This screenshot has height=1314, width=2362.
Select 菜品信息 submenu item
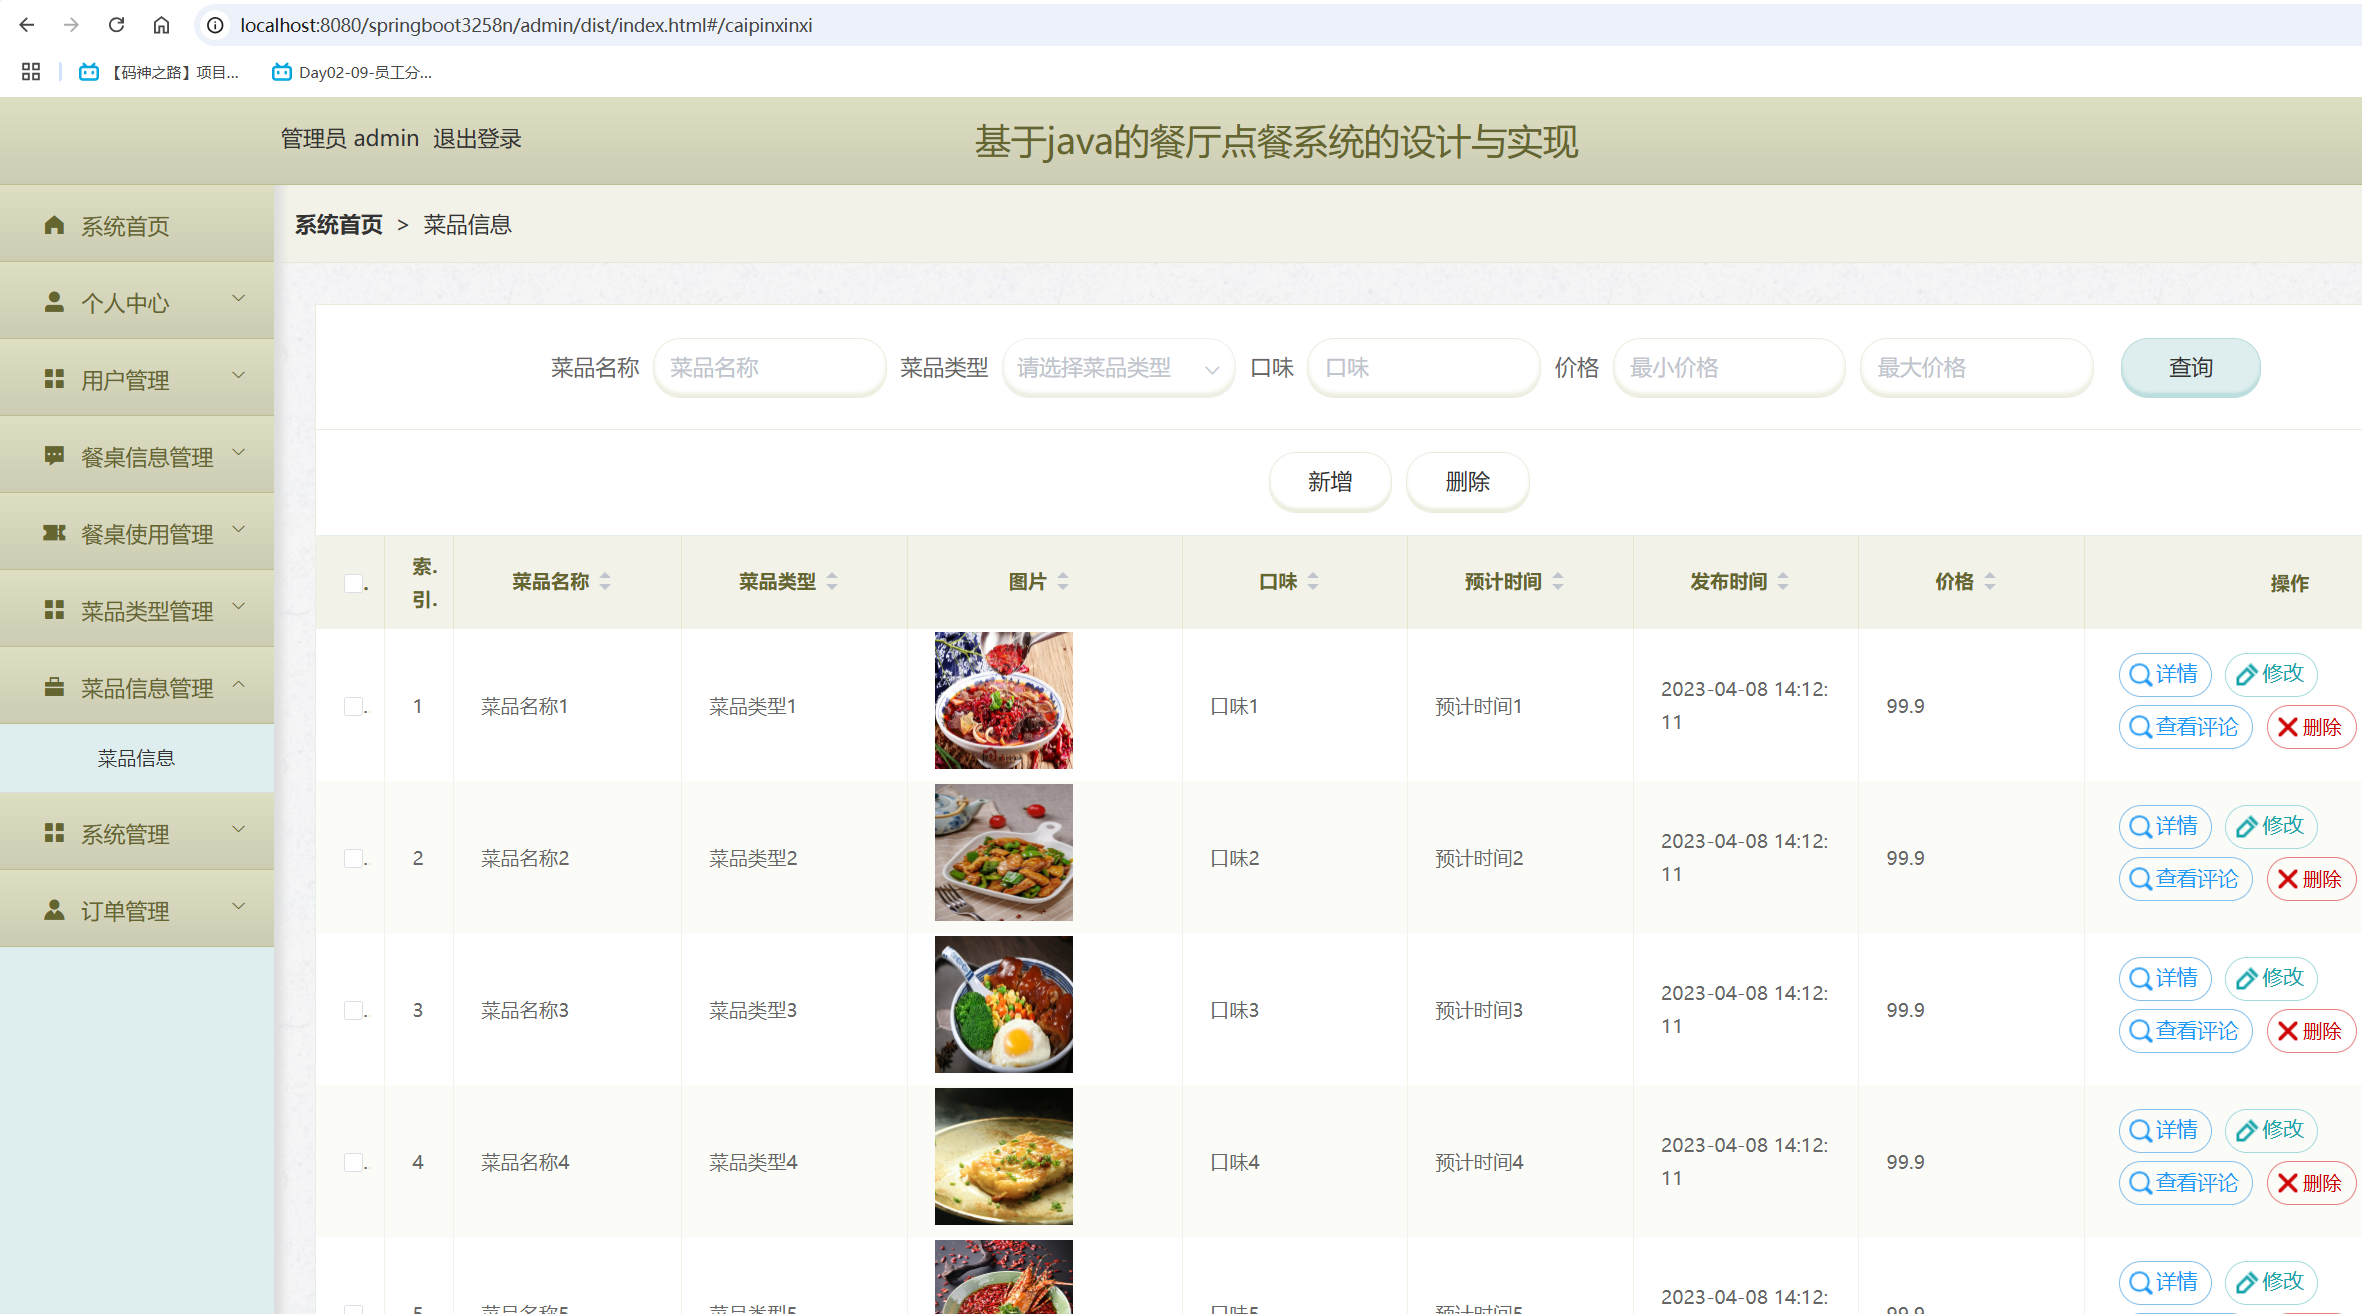tap(137, 758)
